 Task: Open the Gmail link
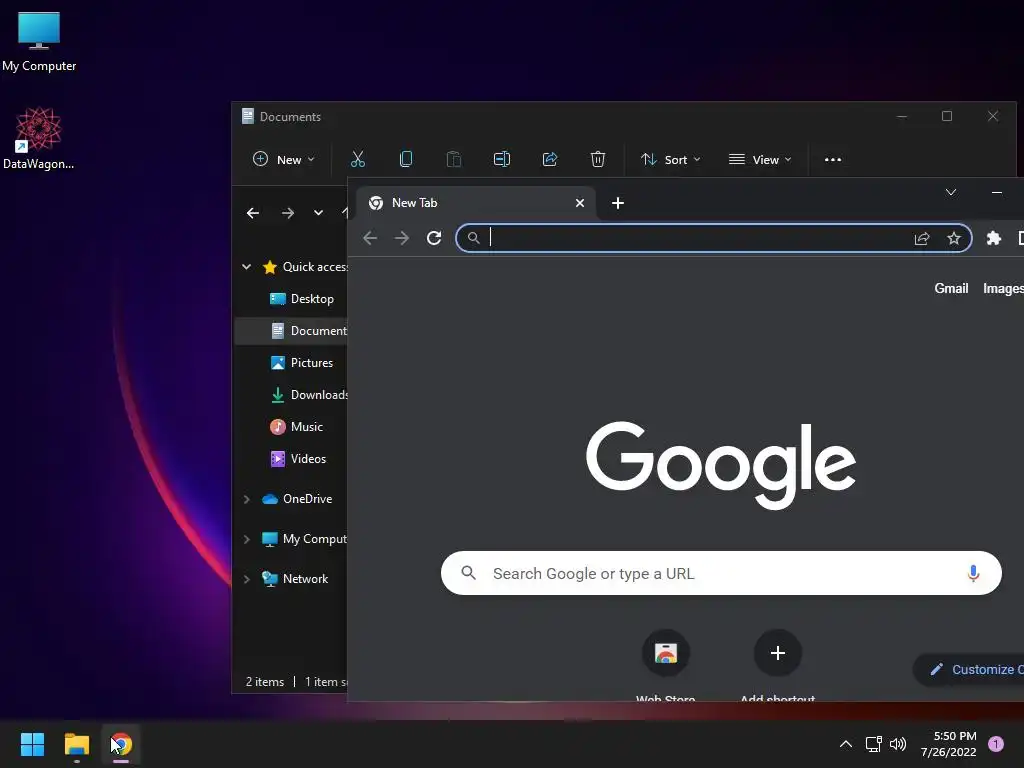coord(951,289)
